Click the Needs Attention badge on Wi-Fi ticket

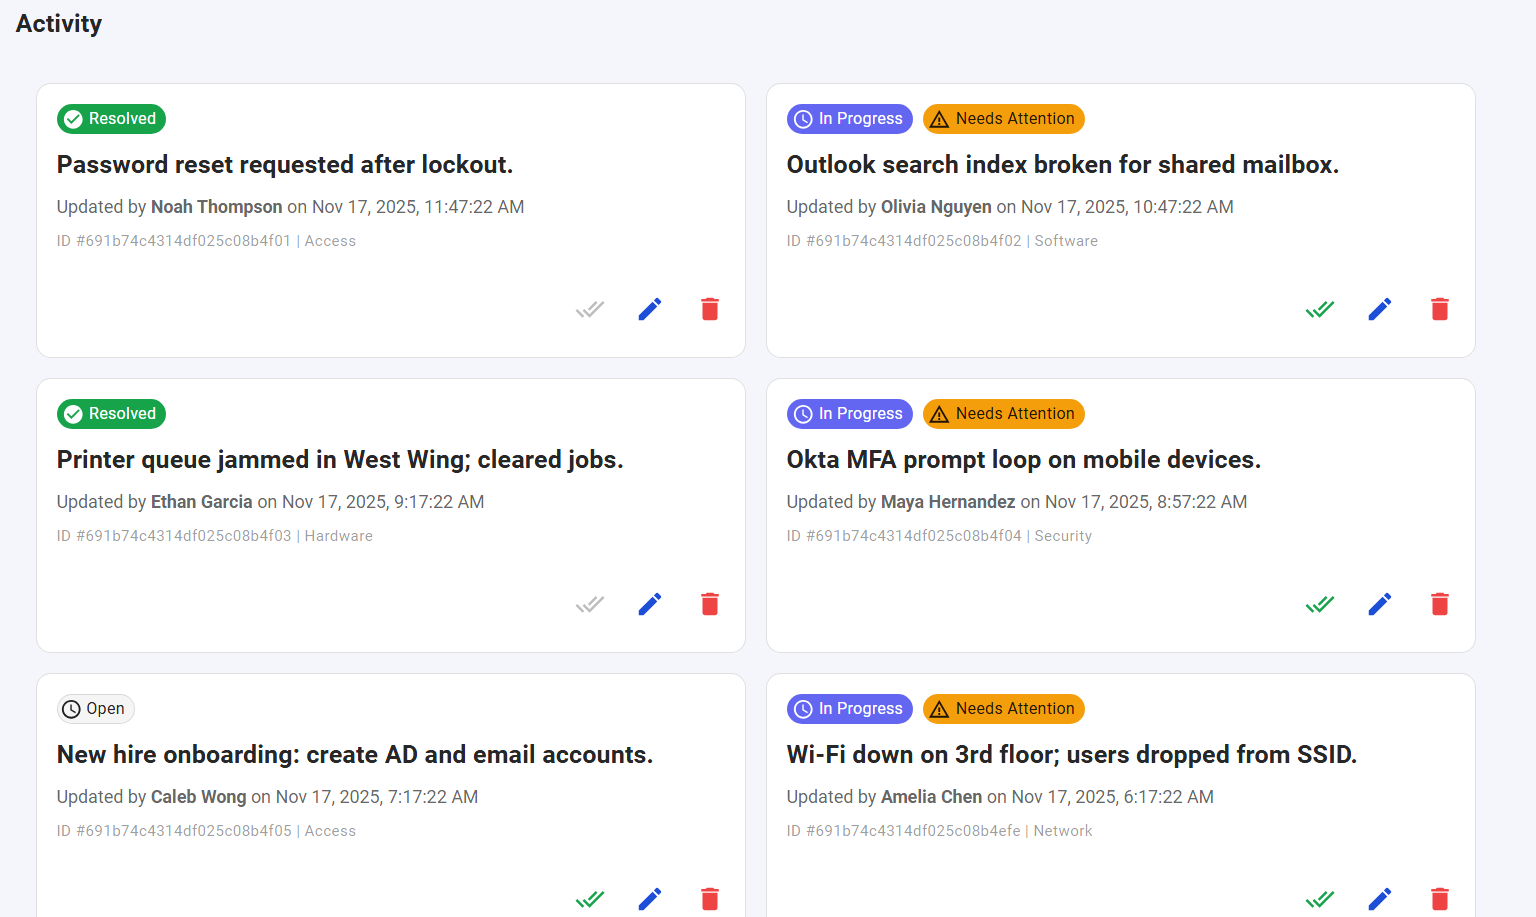coord(1003,708)
